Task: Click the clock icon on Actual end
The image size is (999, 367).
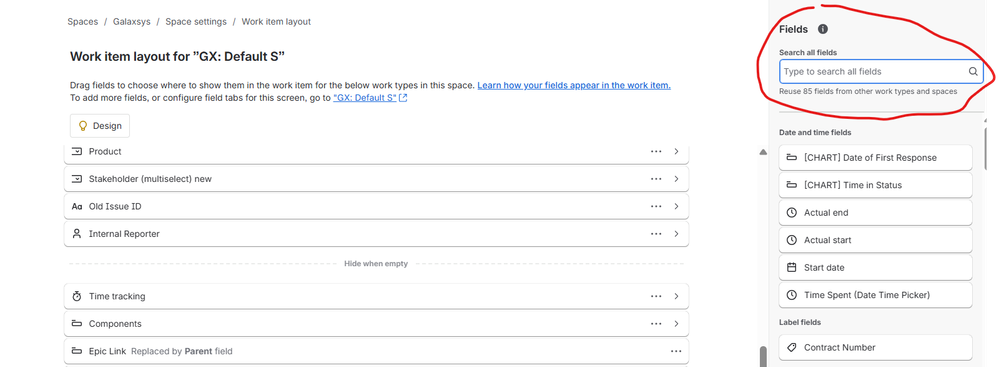Action: (792, 213)
